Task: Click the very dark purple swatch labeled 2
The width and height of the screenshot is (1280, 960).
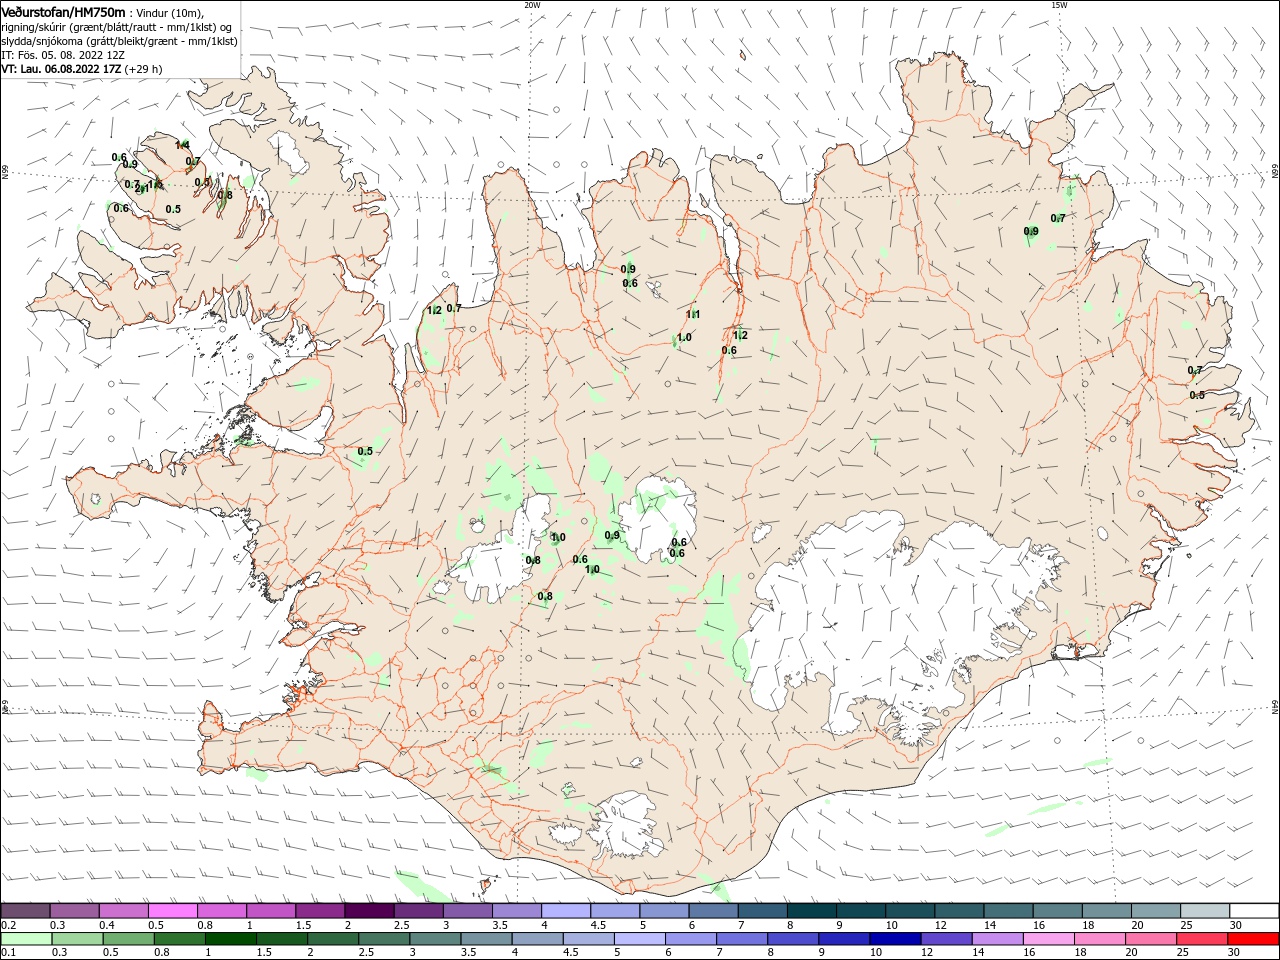Action: tap(369, 911)
